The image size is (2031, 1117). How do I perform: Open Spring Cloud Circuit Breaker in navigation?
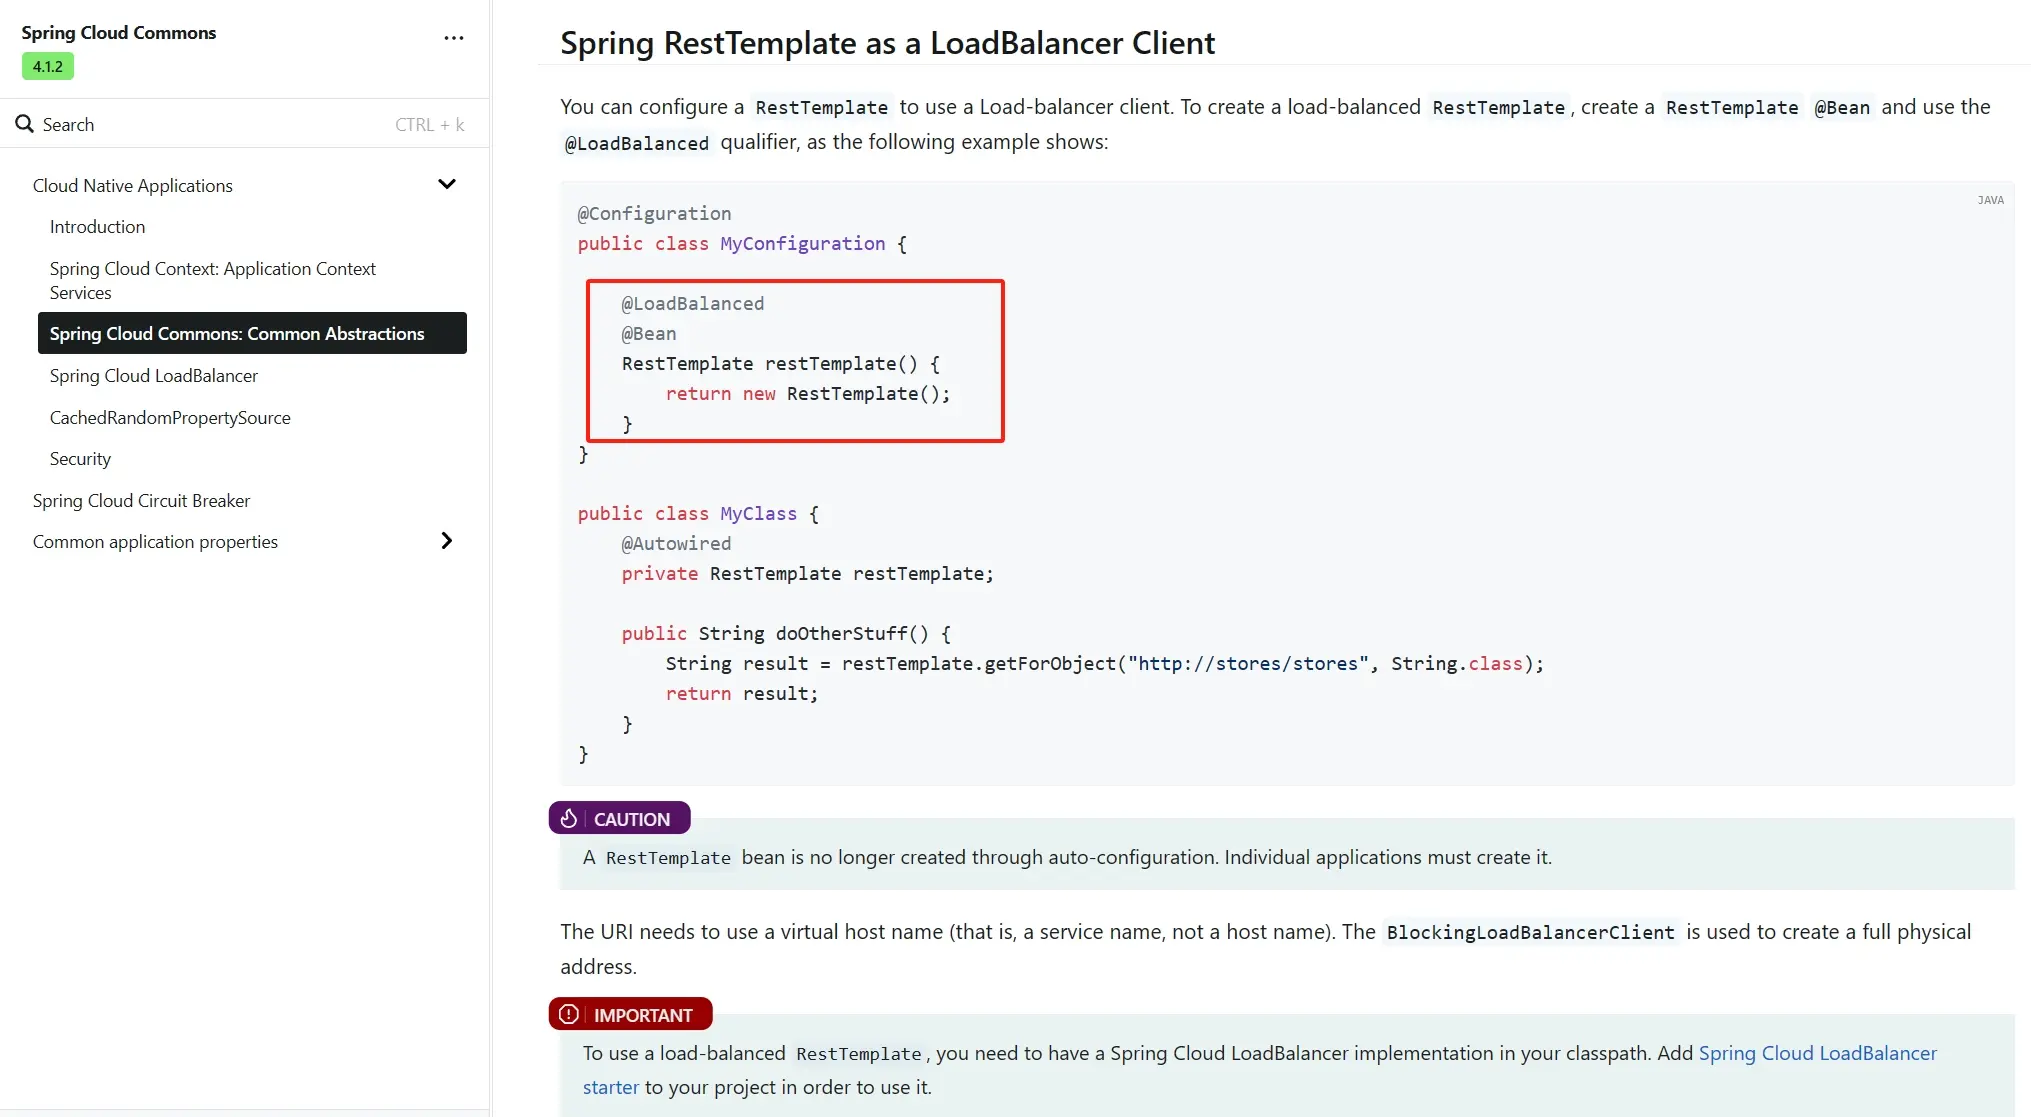(x=140, y=500)
